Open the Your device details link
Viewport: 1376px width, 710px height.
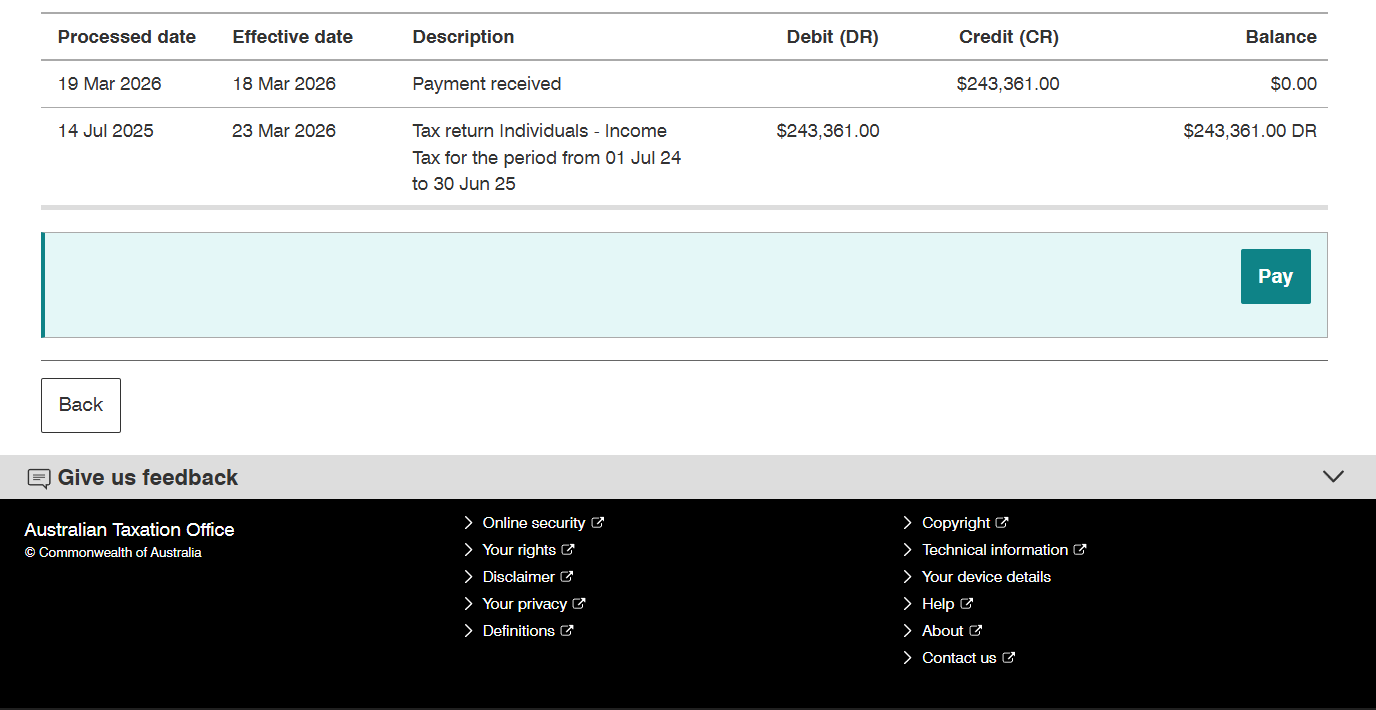pyautogui.click(x=986, y=577)
